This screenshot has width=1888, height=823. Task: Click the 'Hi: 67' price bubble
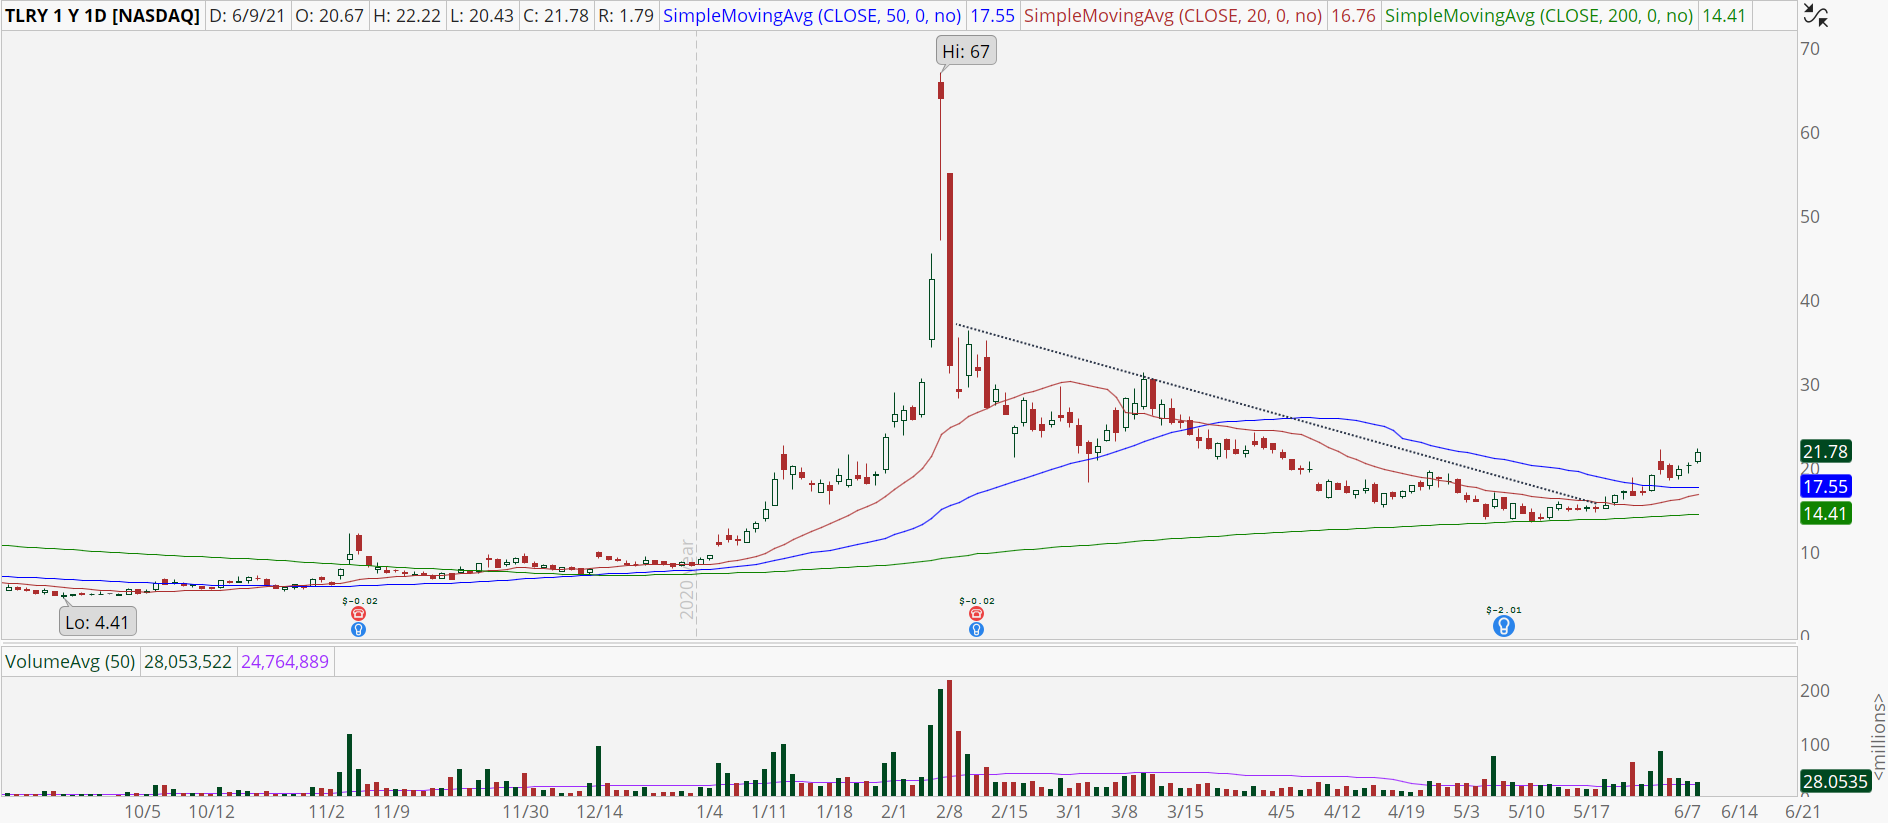[x=966, y=51]
